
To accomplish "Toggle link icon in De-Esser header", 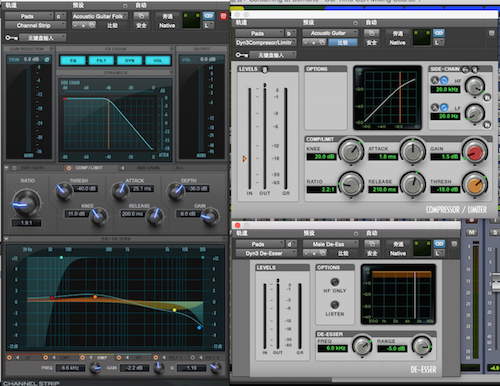I will [439, 244].
